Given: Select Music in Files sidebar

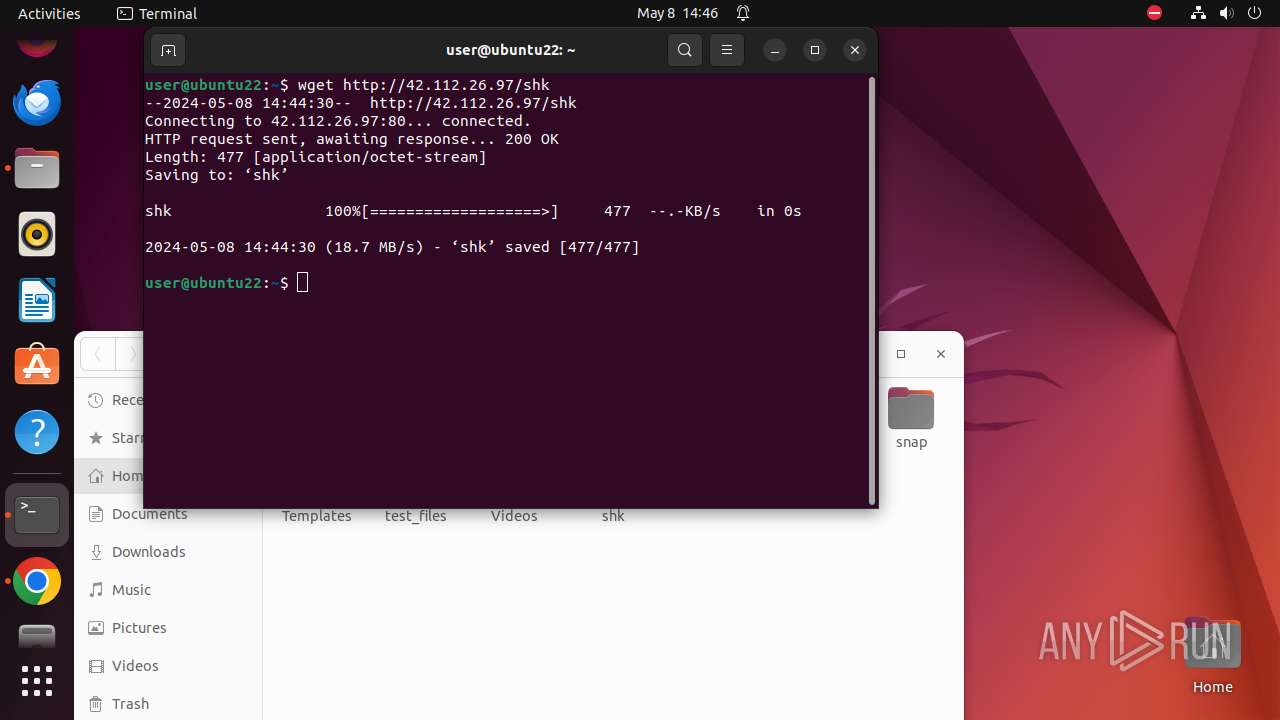Looking at the screenshot, I should pyautogui.click(x=168, y=590).
